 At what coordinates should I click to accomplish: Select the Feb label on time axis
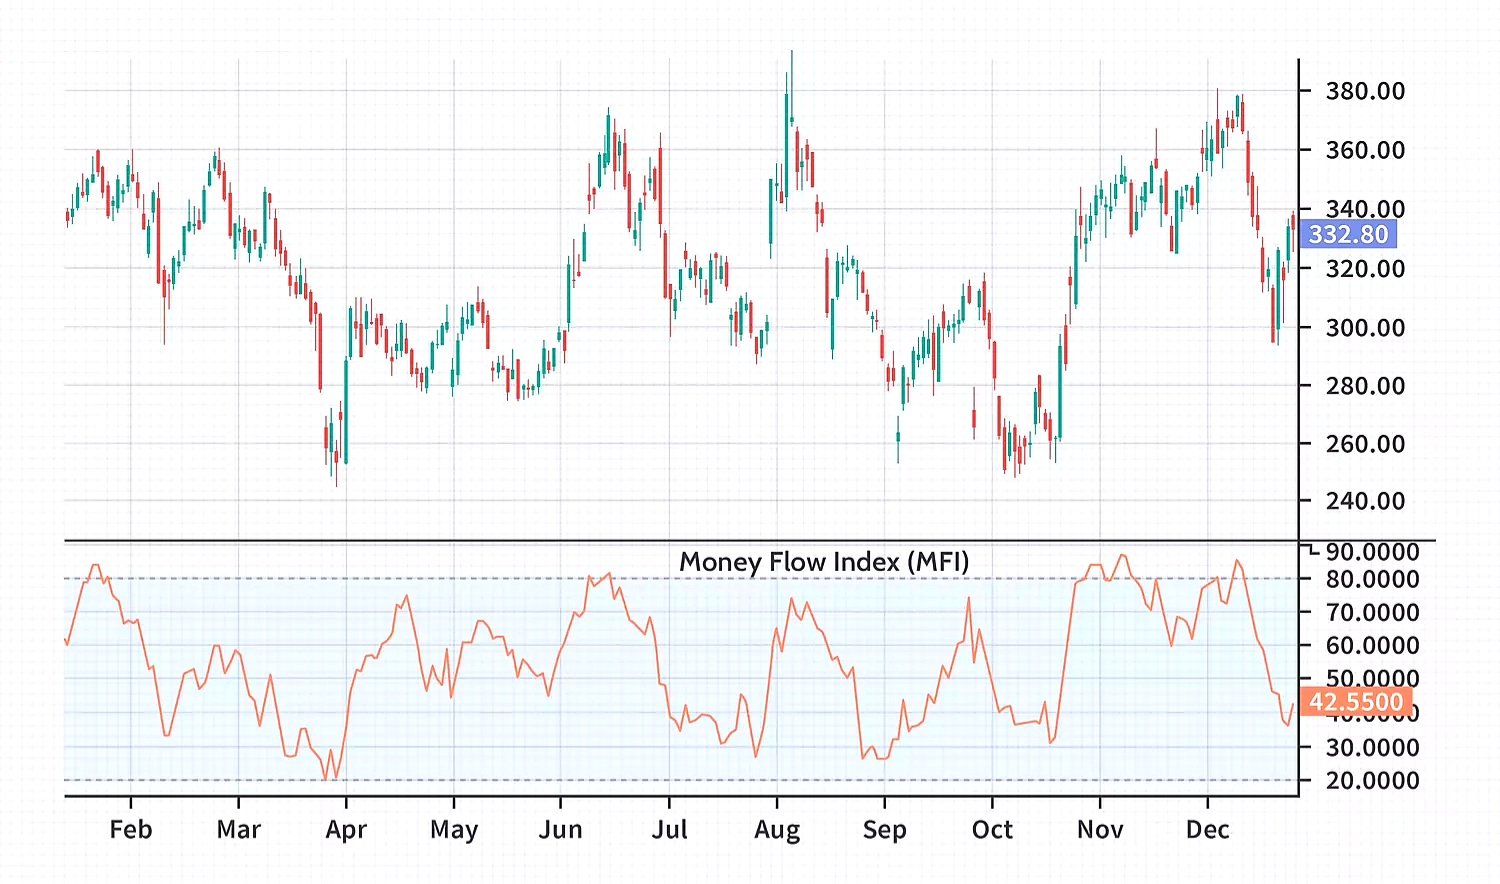[x=131, y=830]
